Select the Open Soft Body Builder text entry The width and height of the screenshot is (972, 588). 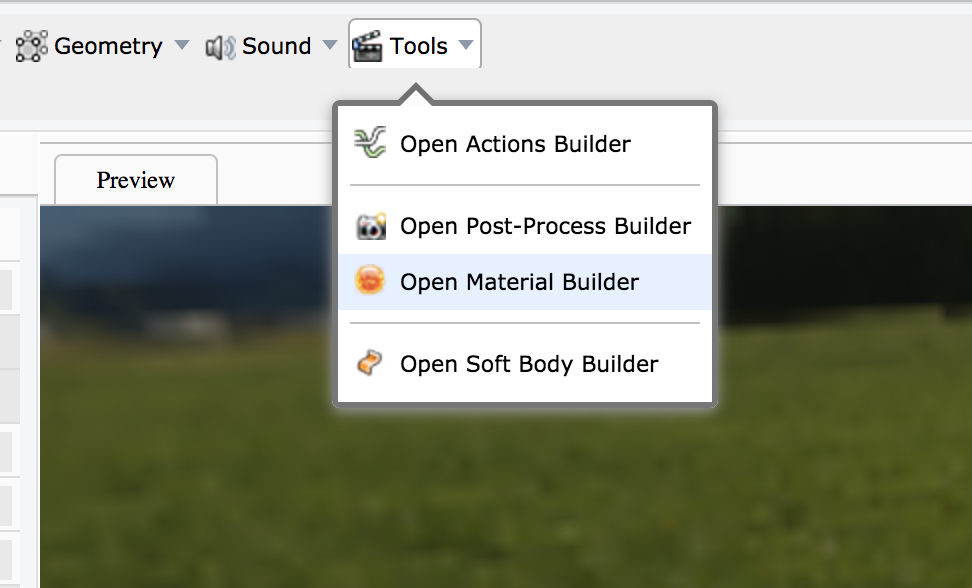(x=529, y=364)
